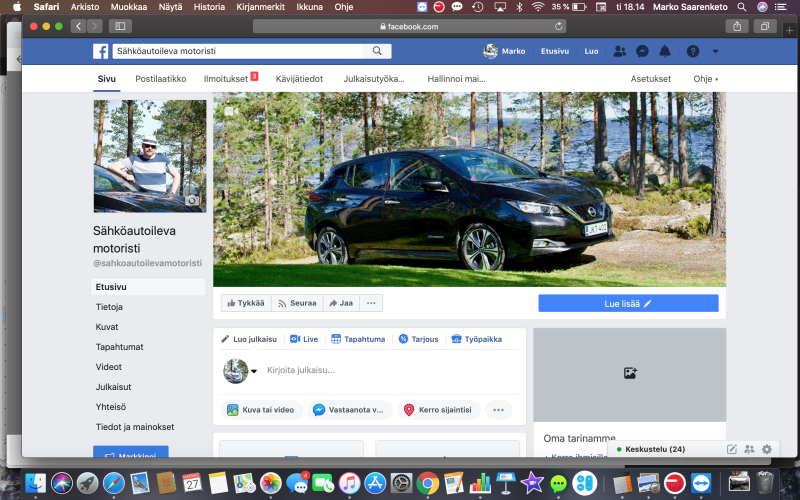Open friend requests icon in header
The height and width of the screenshot is (500, 800).
(x=620, y=51)
